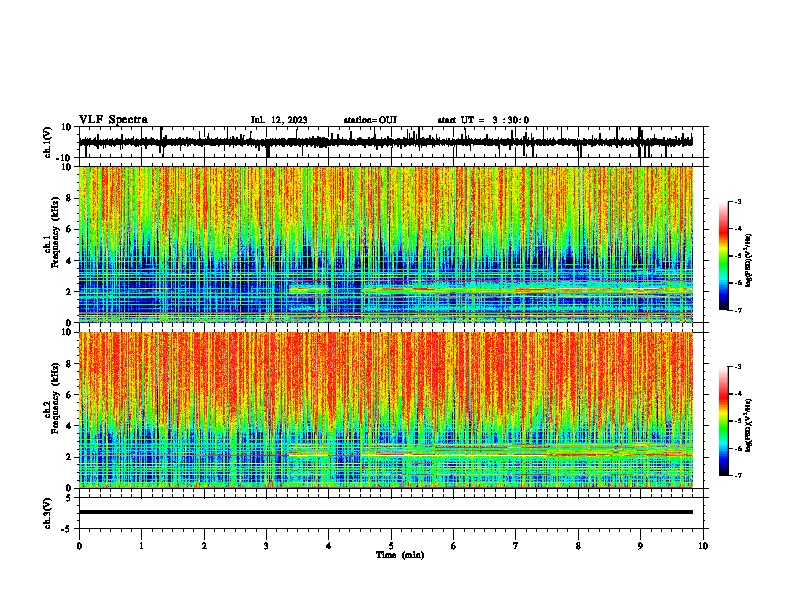Click the -10 tick on ch.1(V) axis
This screenshot has height=612, width=792.
[65, 158]
